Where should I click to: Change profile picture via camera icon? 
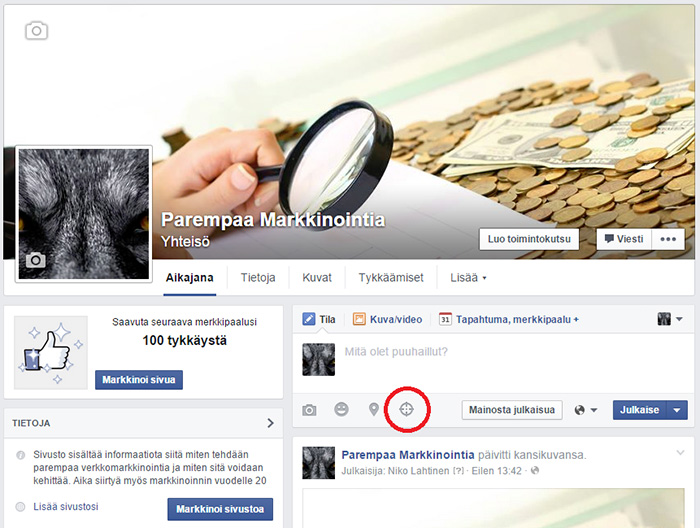36,260
